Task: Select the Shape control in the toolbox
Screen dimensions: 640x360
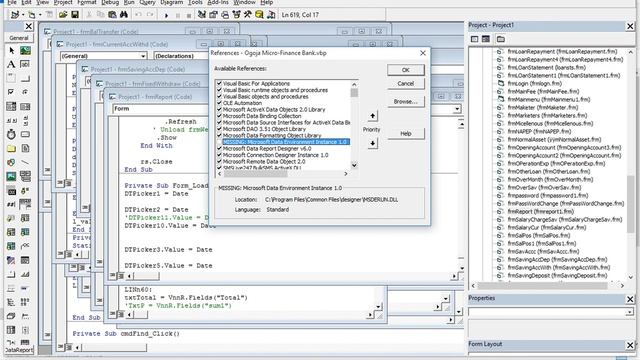Action: (11, 162)
